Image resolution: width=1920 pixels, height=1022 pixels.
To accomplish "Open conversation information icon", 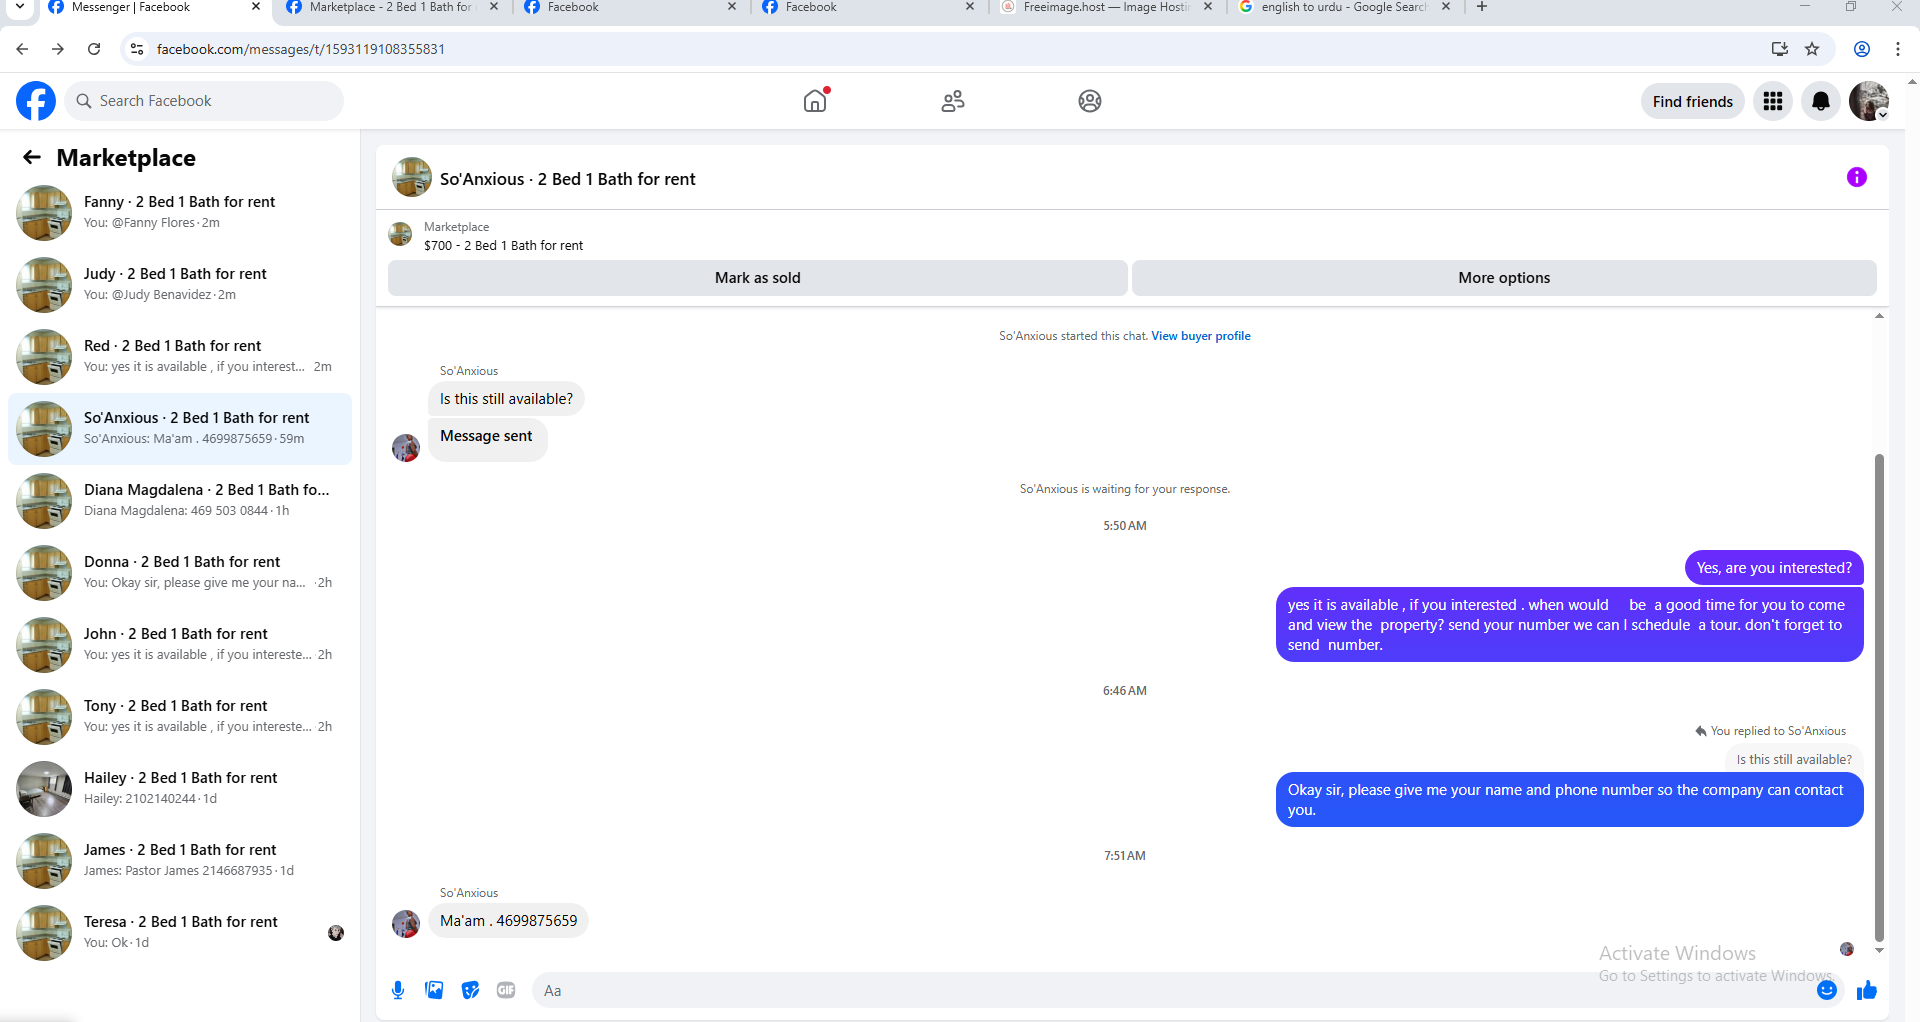I will 1857,177.
